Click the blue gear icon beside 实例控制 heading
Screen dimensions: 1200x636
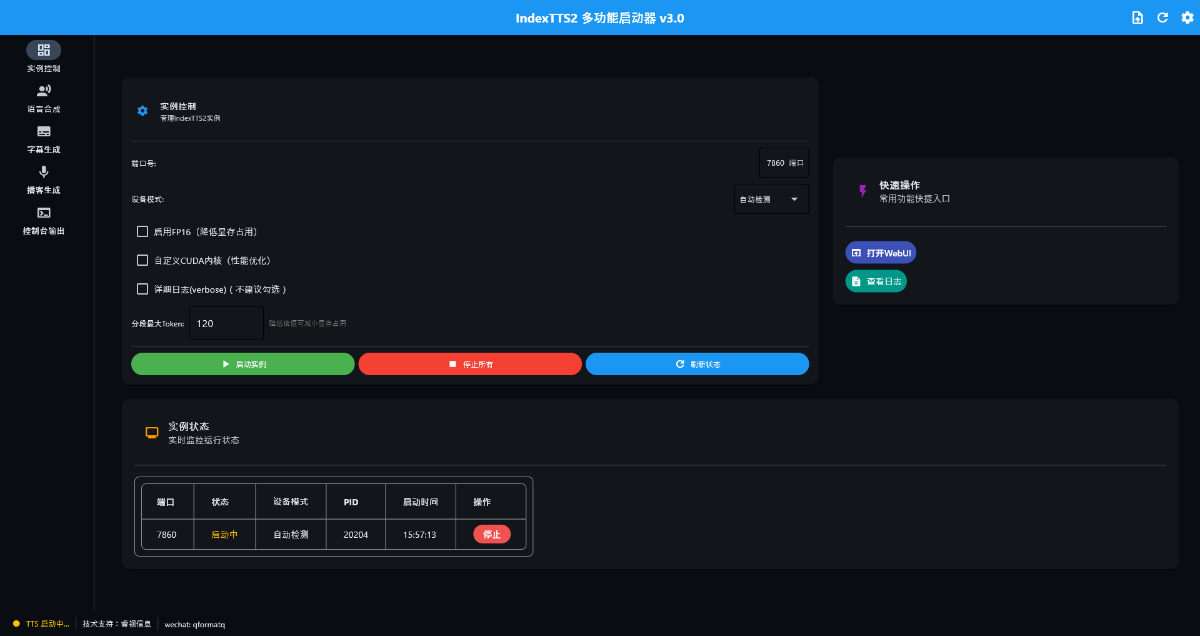click(142, 110)
